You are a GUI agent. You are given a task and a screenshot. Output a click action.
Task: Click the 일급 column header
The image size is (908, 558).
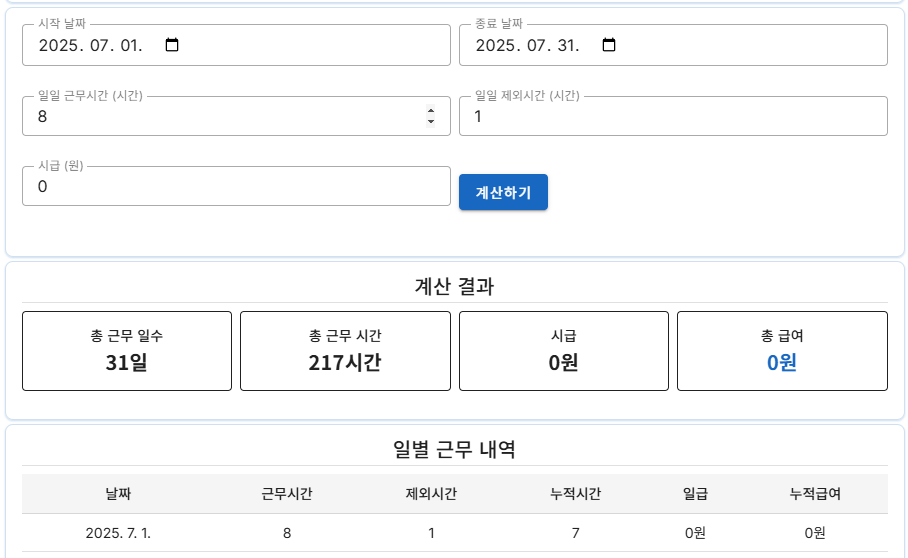coord(695,494)
